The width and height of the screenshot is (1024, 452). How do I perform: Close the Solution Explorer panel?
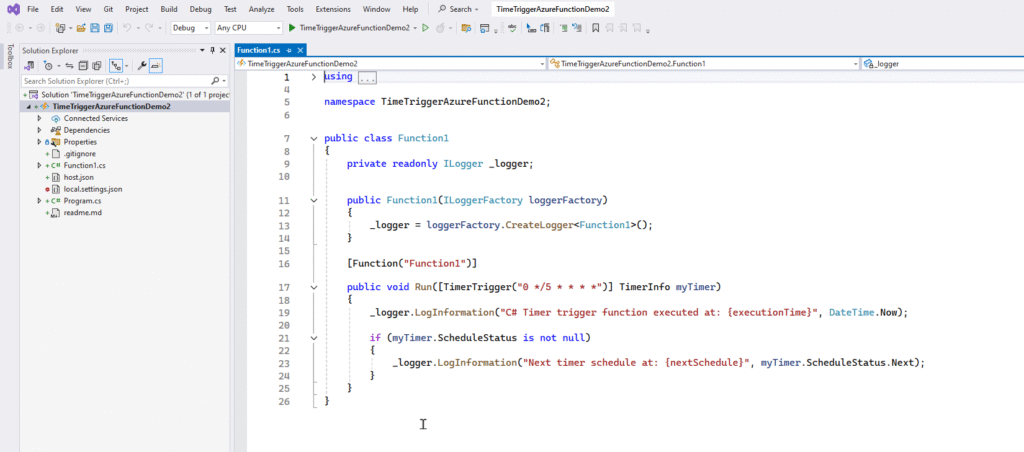[223, 50]
